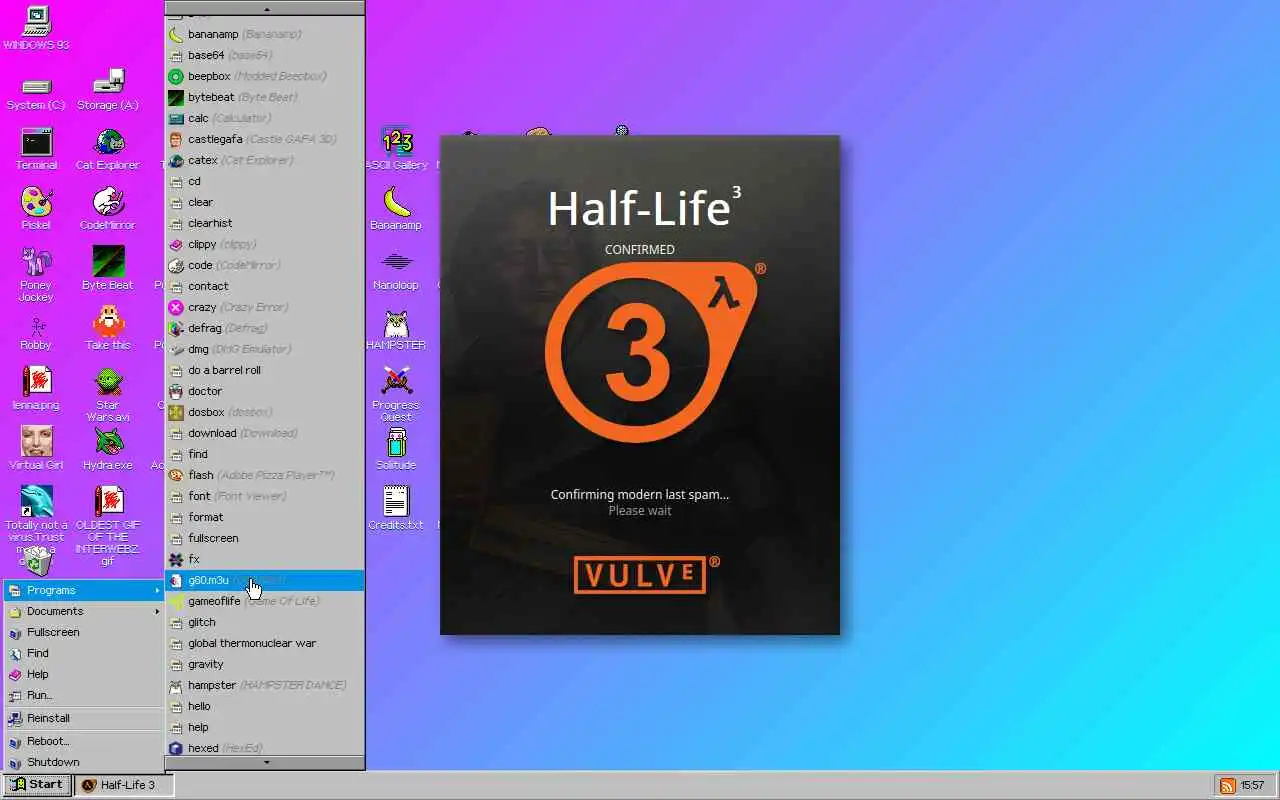Click the VULVE logo in splash
This screenshot has width=1280, height=800.
[x=646, y=574]
